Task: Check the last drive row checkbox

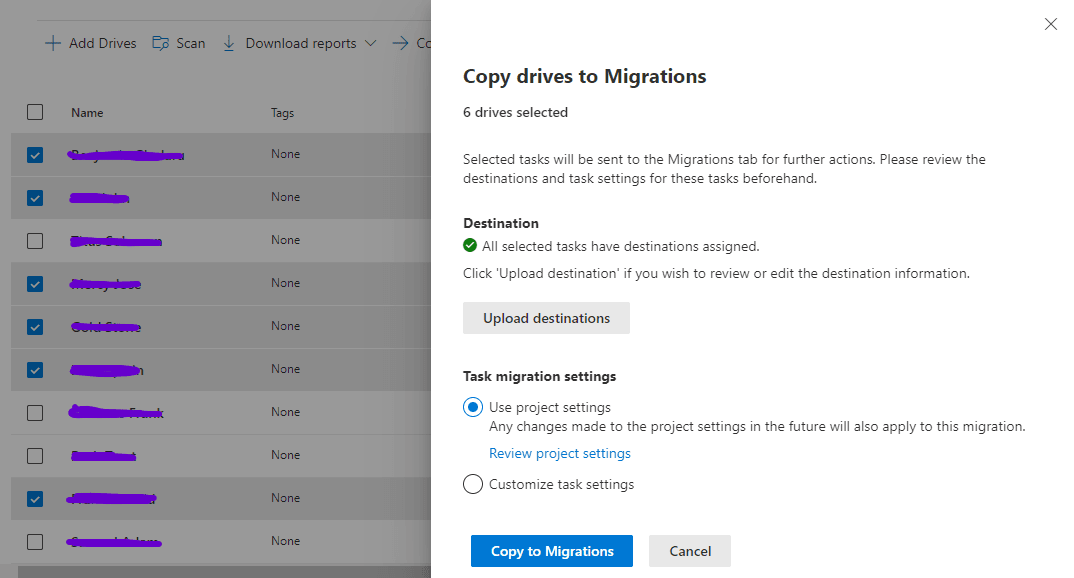Action: (x=35, y=542)
